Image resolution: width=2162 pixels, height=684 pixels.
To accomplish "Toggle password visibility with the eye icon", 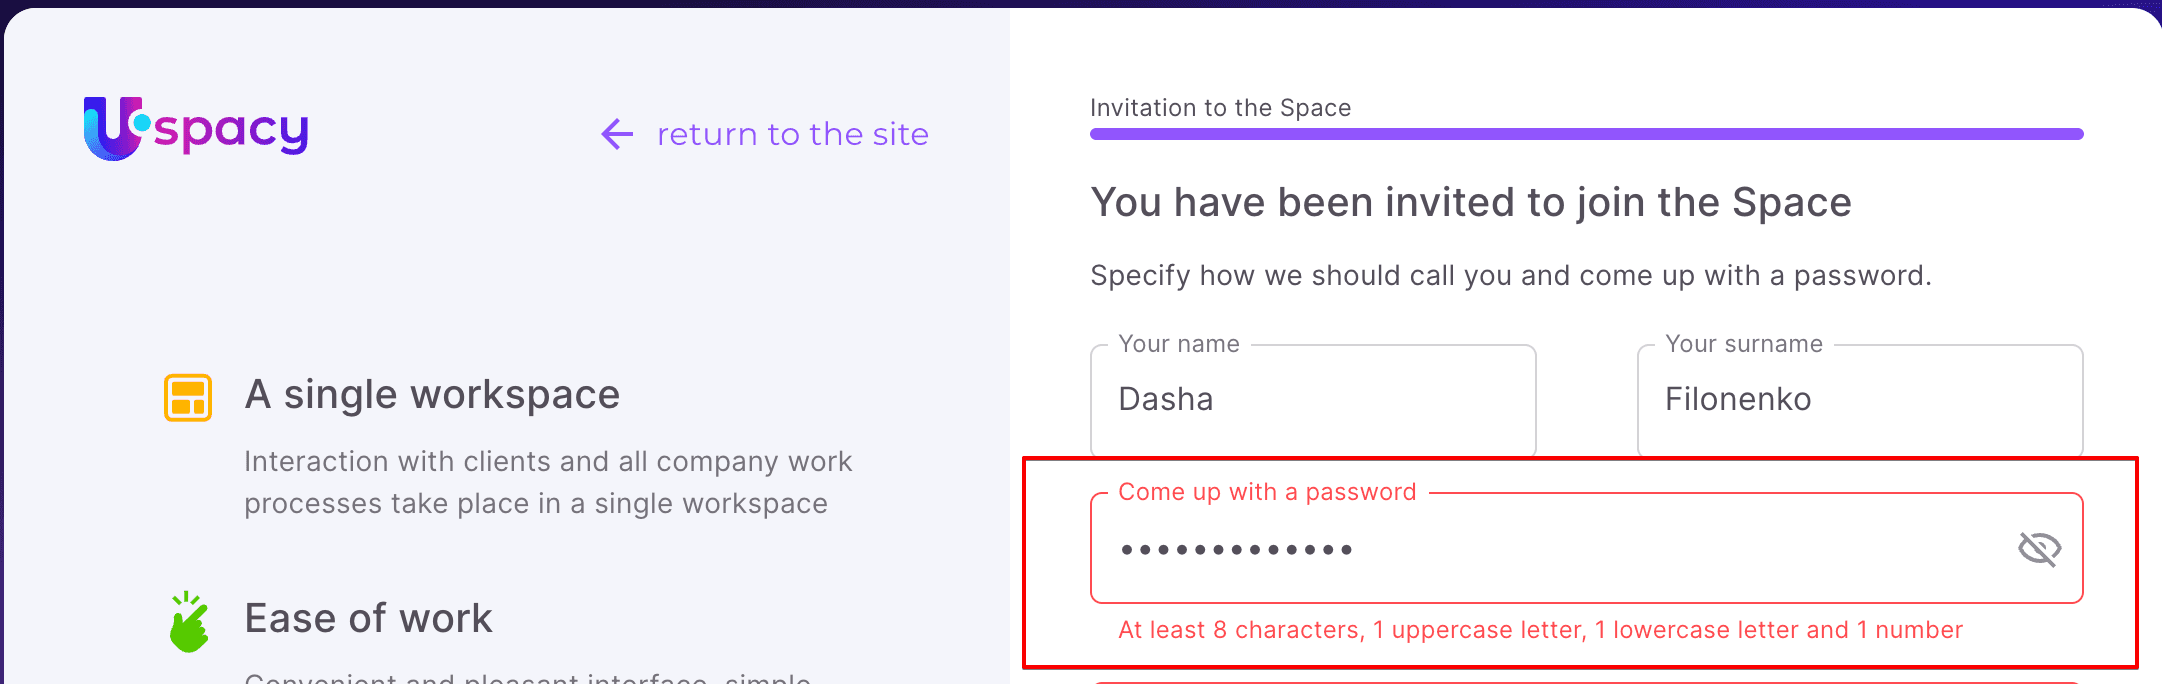I will coord(2039,549).
